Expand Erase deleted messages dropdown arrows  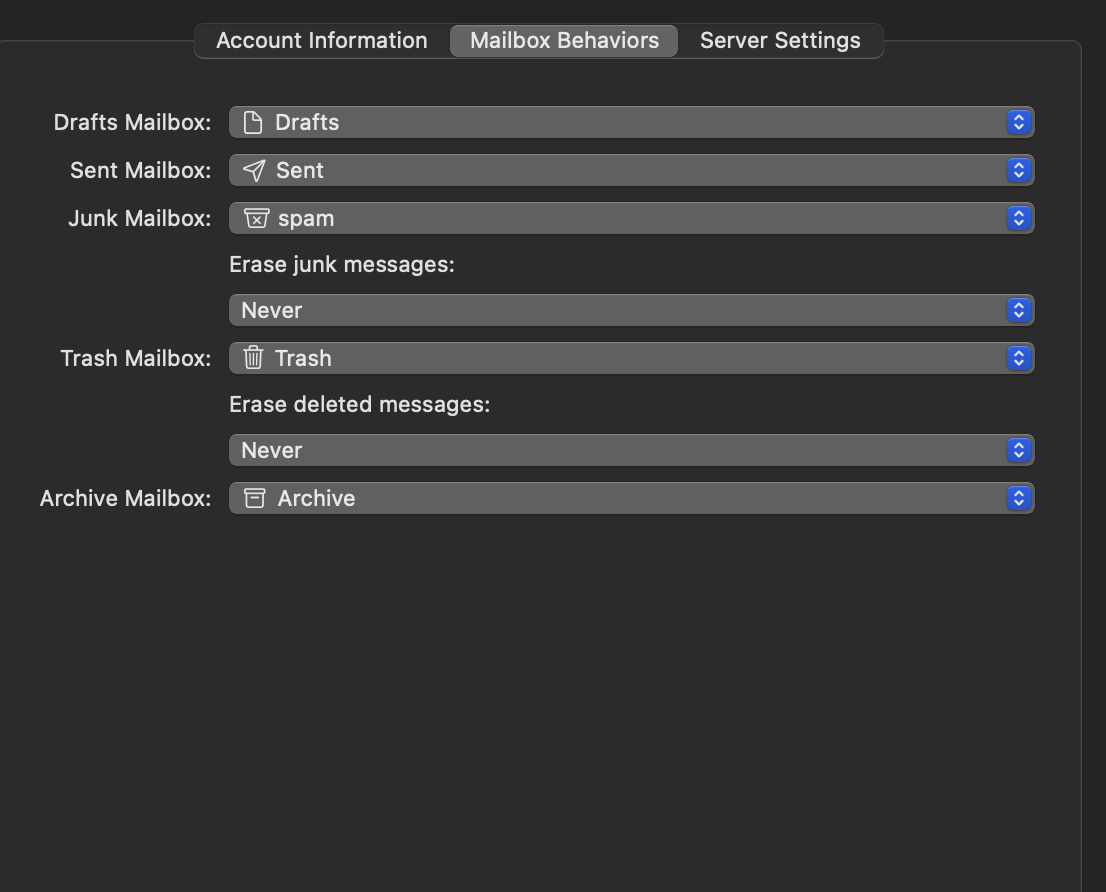pos(1018,450)
